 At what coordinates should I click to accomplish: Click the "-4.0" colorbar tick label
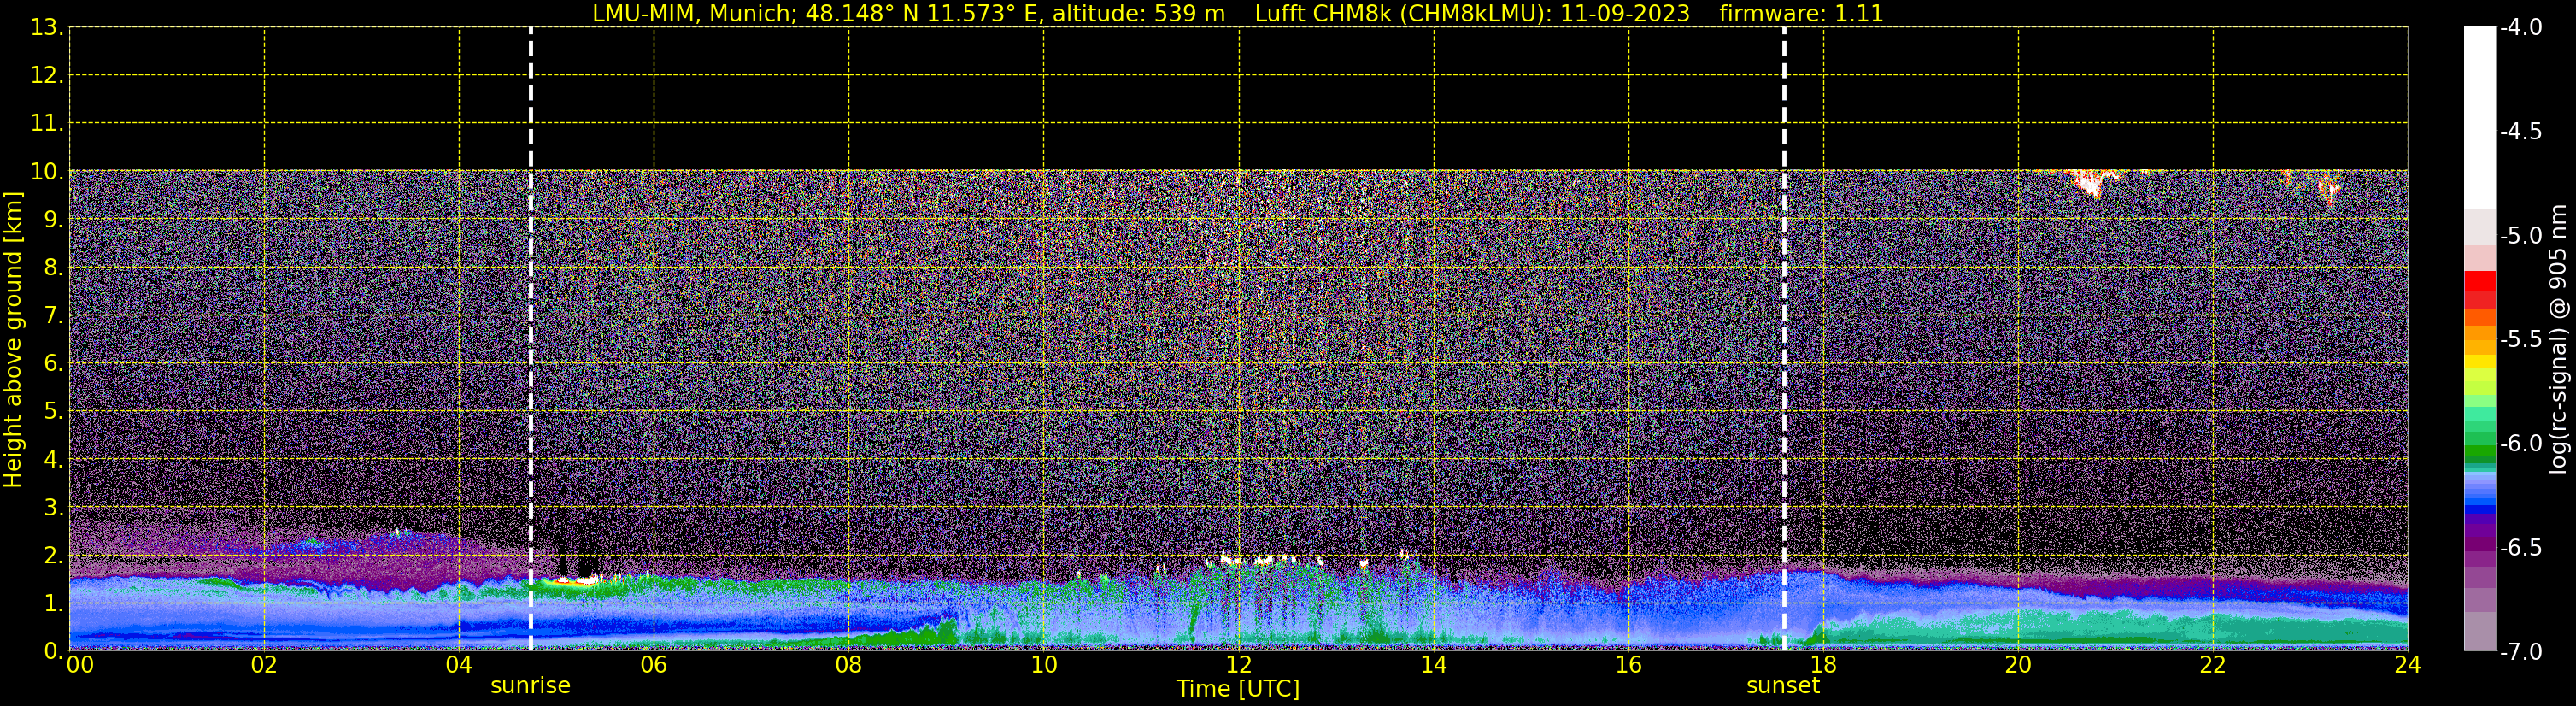2521,28
